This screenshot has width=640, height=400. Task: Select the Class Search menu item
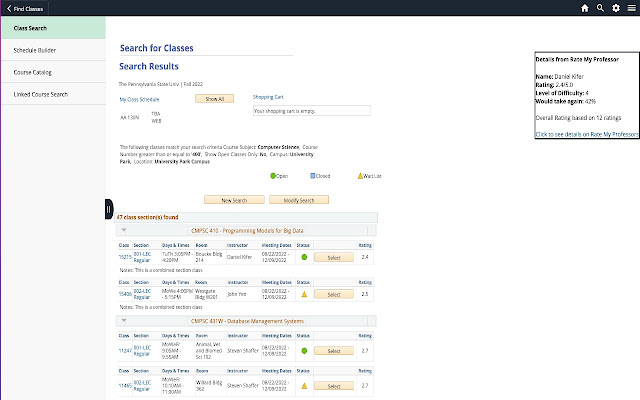[53, 28]
